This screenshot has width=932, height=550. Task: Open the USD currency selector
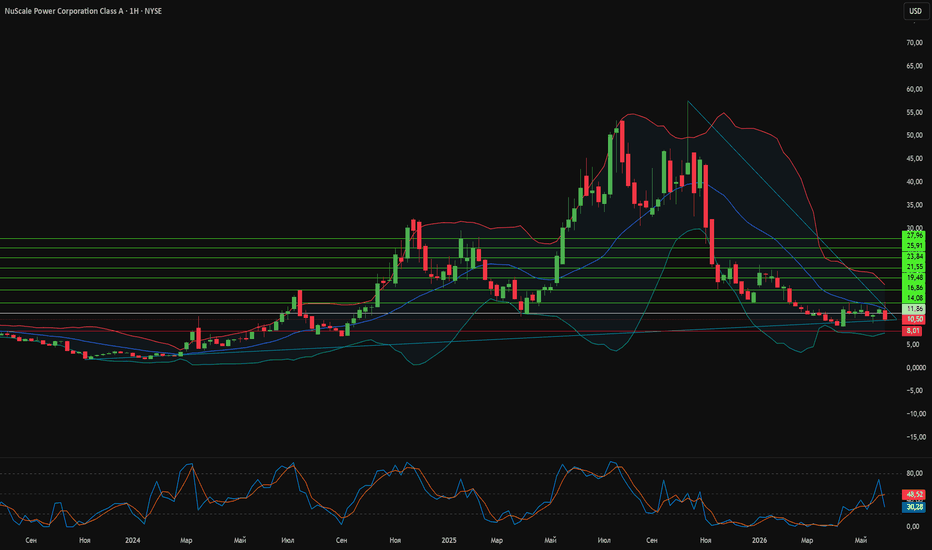coord(915,11)
